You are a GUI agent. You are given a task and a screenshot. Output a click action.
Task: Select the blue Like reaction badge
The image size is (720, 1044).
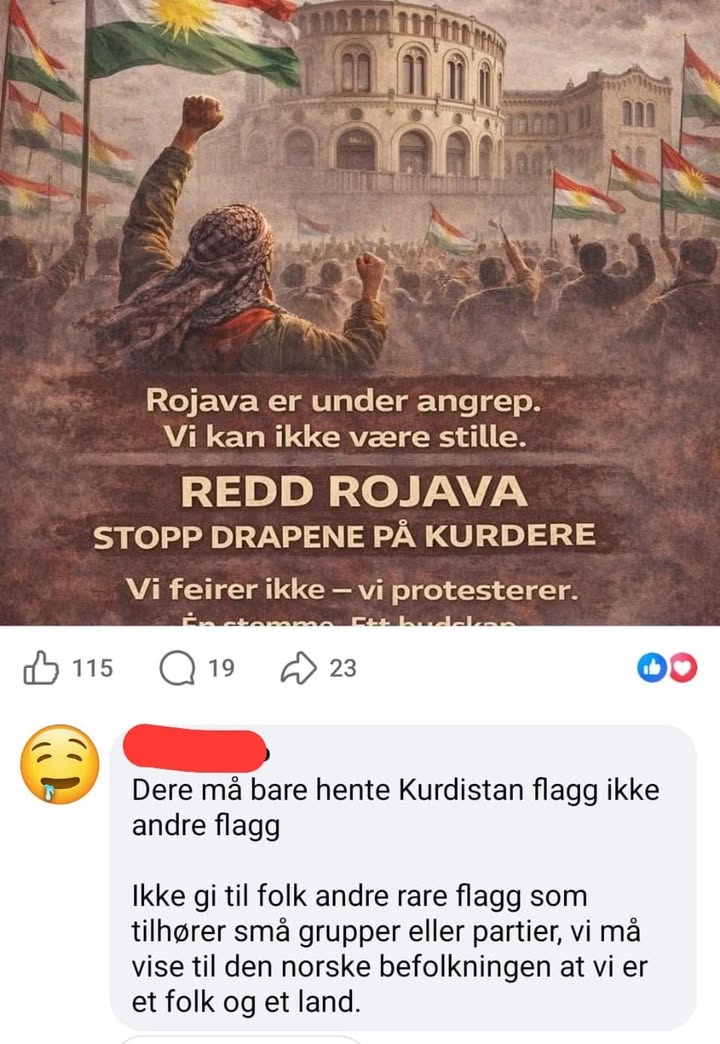652,668
